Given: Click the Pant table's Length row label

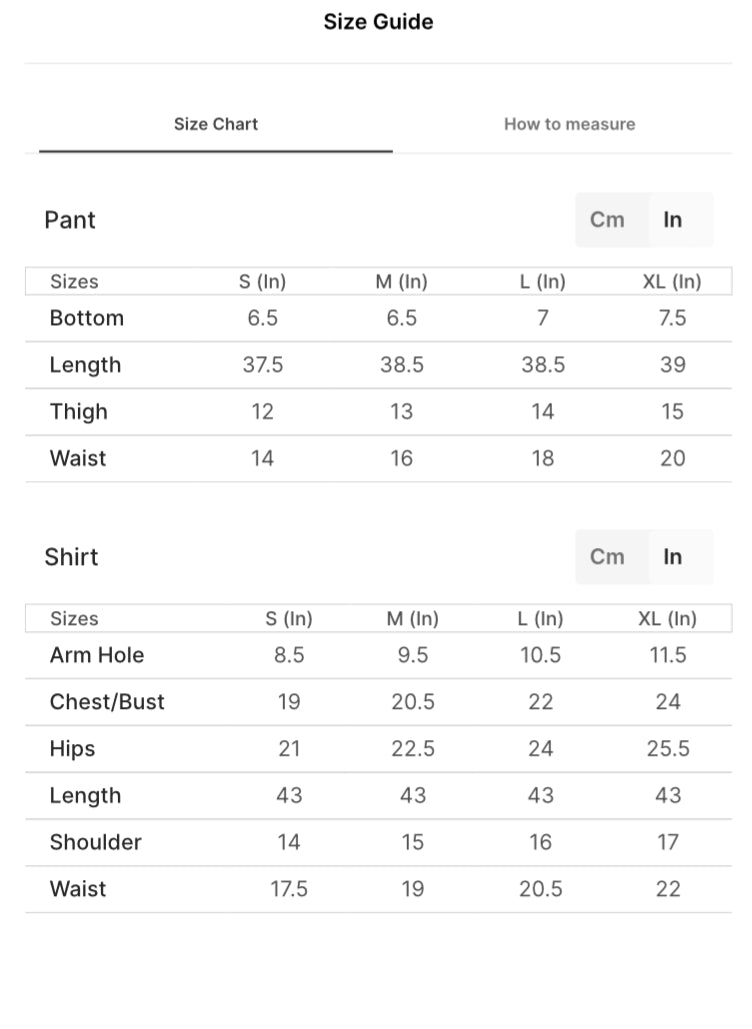Looking at the screenshot, I should 85,365.
